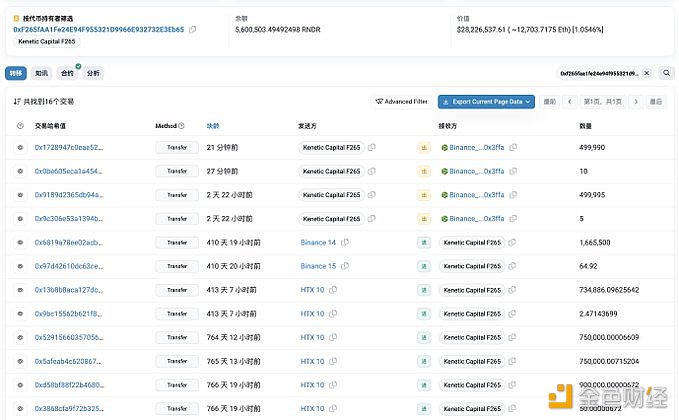Copy receiver address in 64.92 row

coord(512,266)
